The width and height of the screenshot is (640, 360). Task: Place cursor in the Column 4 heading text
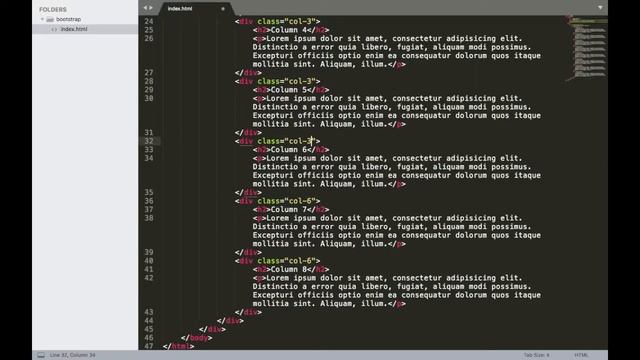pyautogui.click(x=289, y=30)
